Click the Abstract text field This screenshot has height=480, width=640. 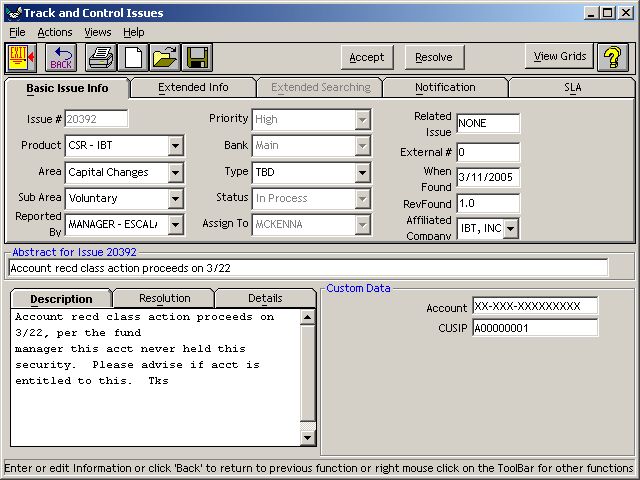click(309, 268)
